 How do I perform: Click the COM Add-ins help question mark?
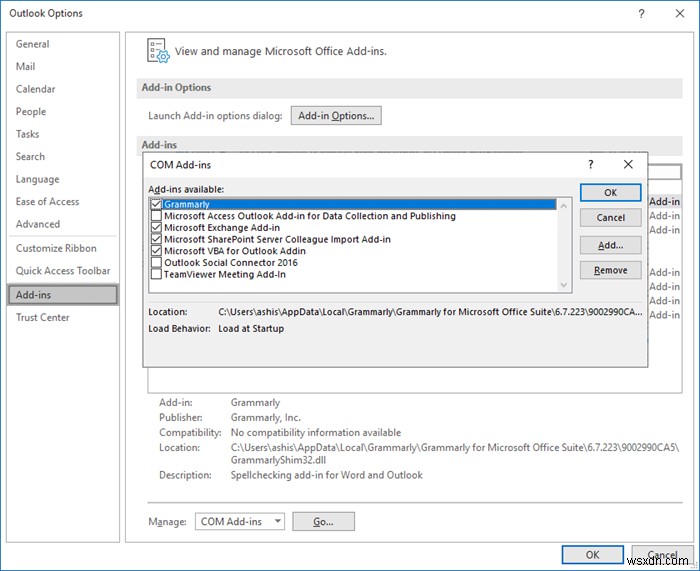591,164
